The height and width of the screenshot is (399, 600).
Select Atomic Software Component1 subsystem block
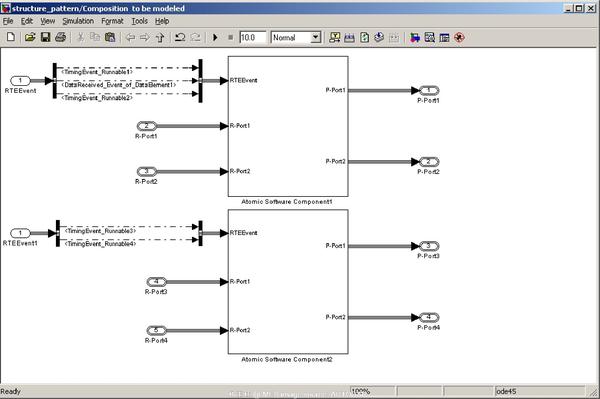coord(288,126)
